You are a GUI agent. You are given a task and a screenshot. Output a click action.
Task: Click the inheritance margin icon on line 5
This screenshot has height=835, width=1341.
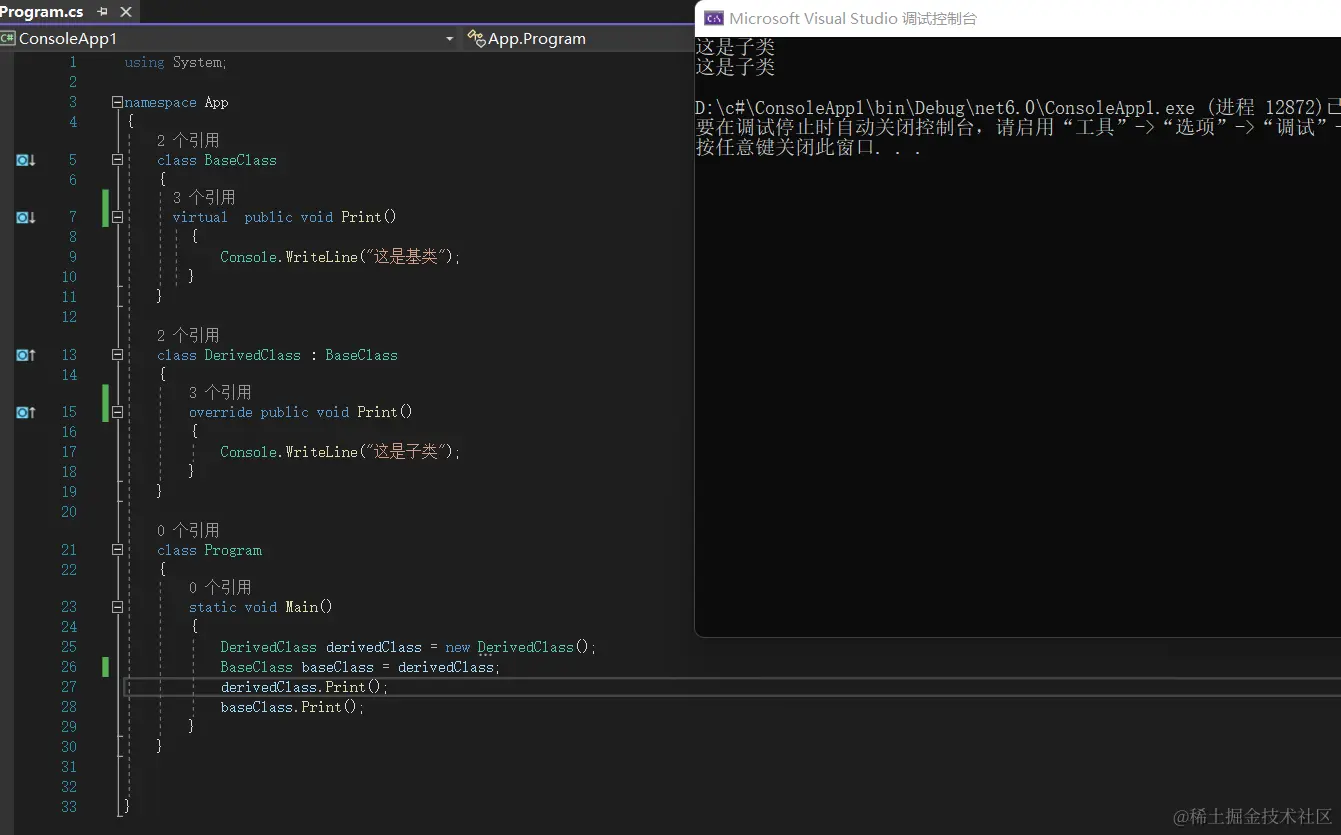point(25,160)
